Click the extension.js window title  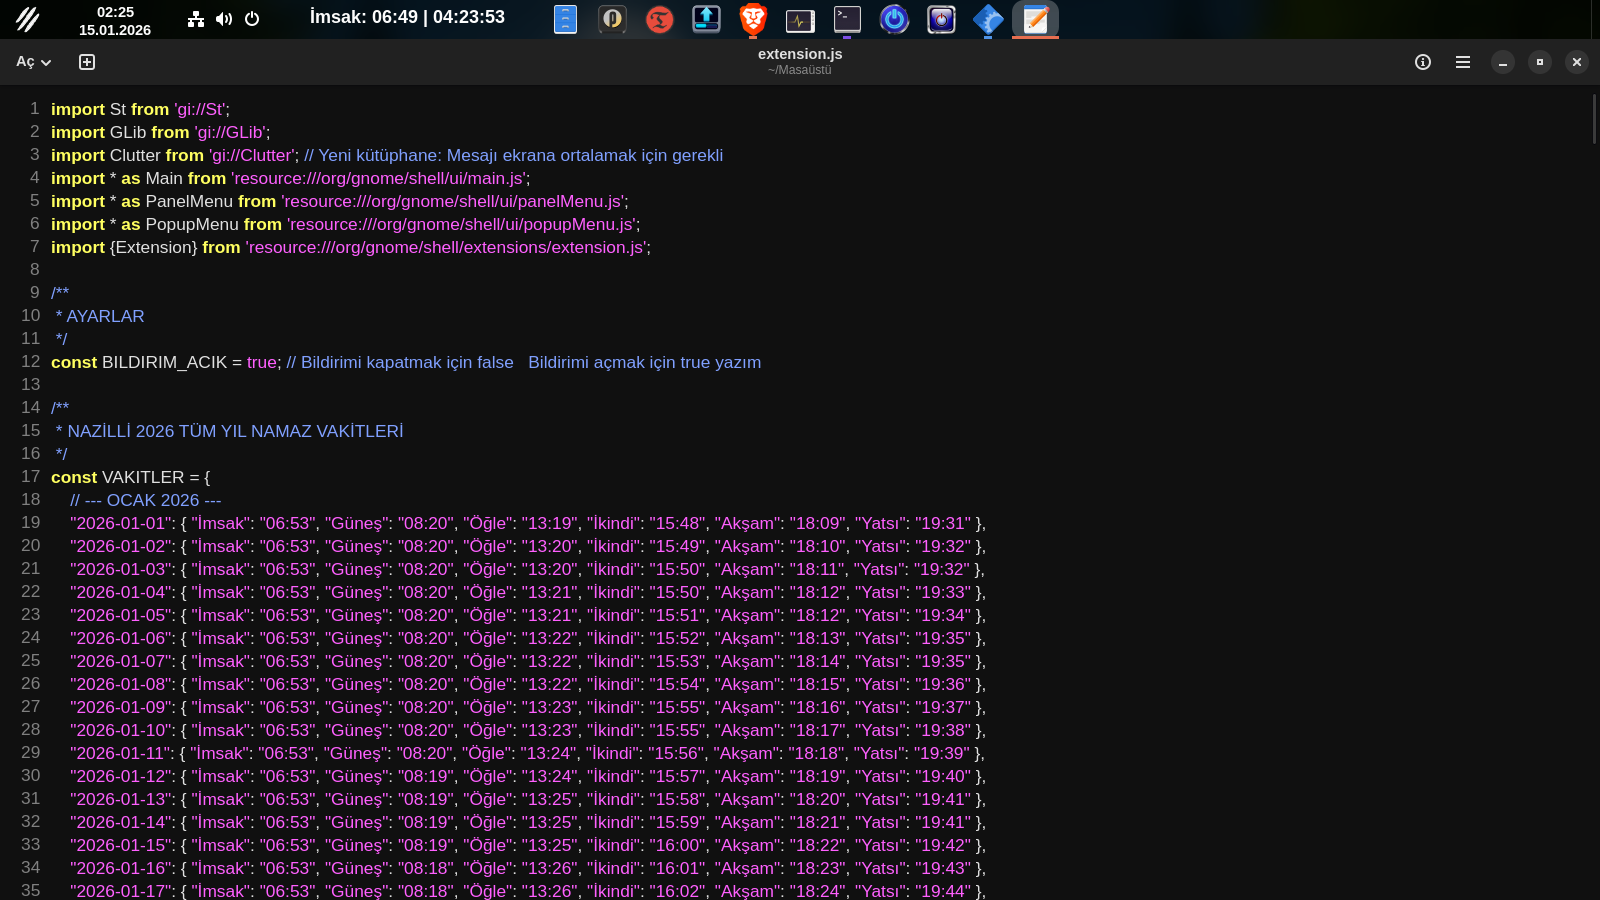click(799, 54)
